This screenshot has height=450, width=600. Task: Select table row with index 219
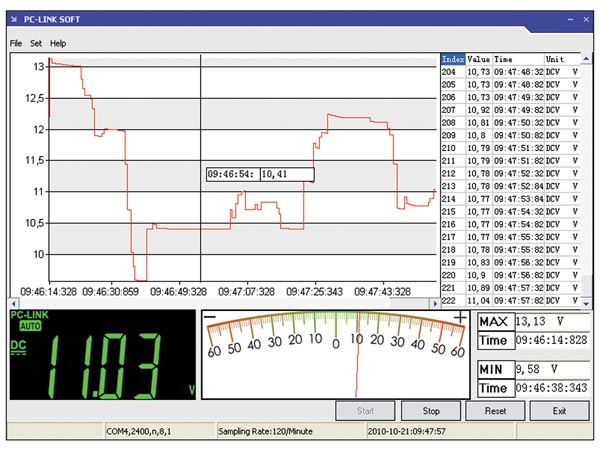[510, 262]
